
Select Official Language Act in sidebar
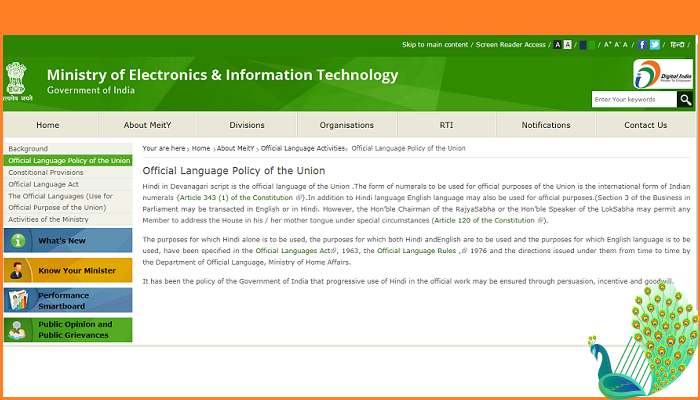pos(44,184)
